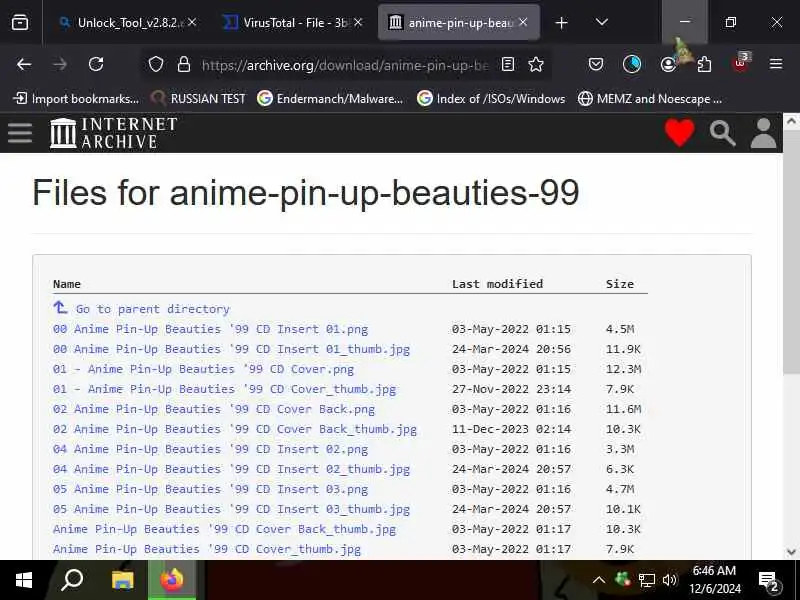Open the MEMZ and Noescape bookmark
This screenshot has width=800, height=600.
(650, 98)
